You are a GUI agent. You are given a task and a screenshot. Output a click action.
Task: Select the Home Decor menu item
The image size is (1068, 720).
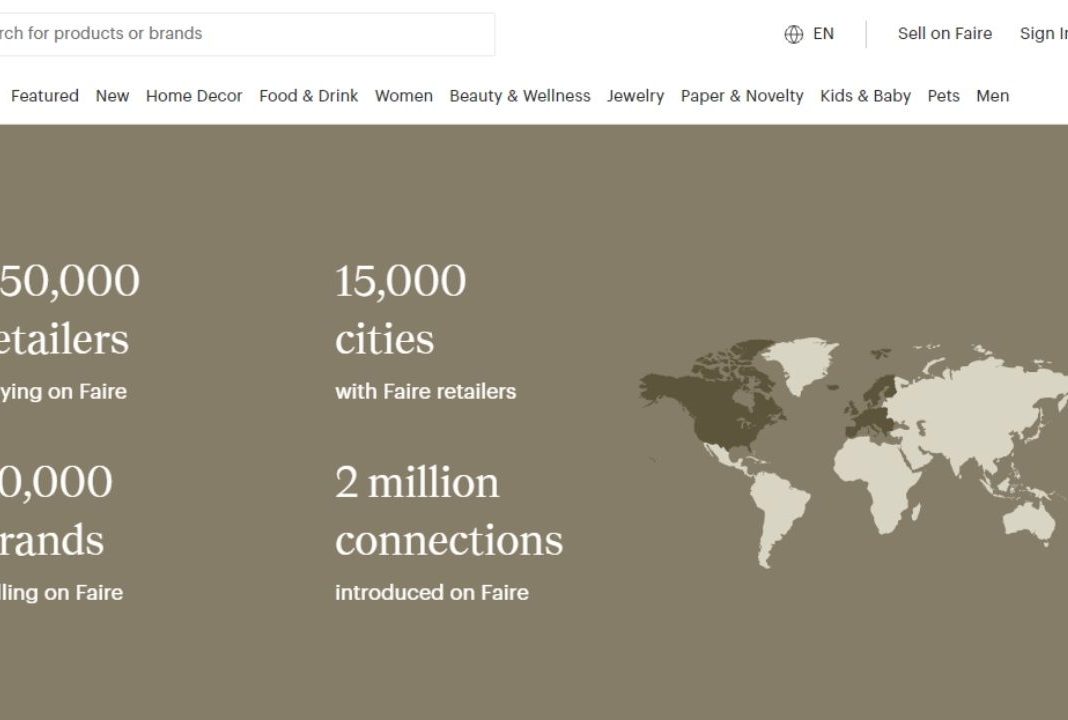click(x=194, y=96)
